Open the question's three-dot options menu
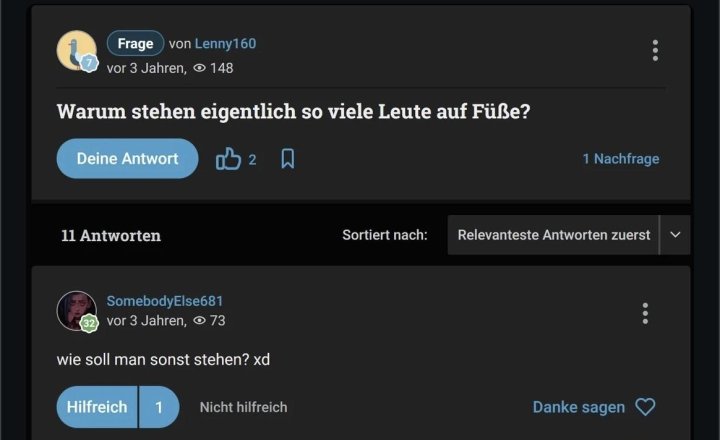This screenshot has height=440, width=720. (655, 50)
